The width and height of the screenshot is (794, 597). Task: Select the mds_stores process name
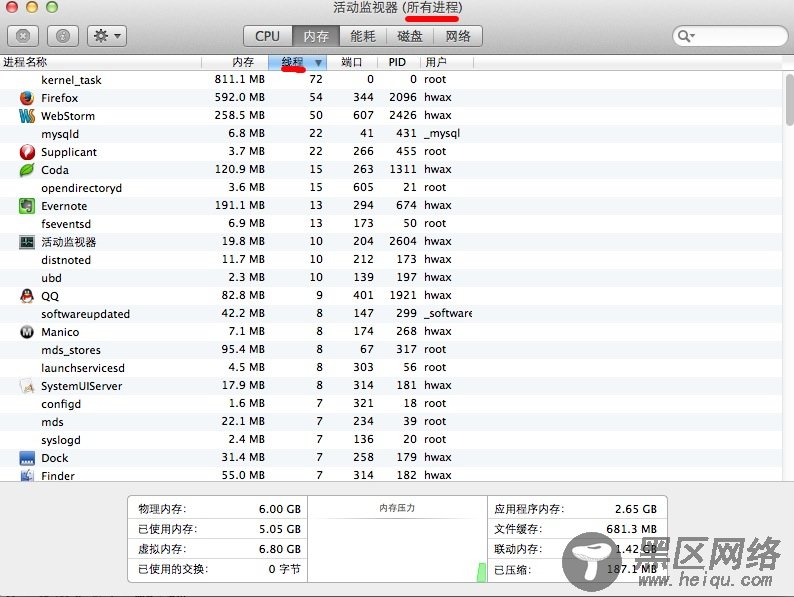pyautogui.click(x=71, y=350)
